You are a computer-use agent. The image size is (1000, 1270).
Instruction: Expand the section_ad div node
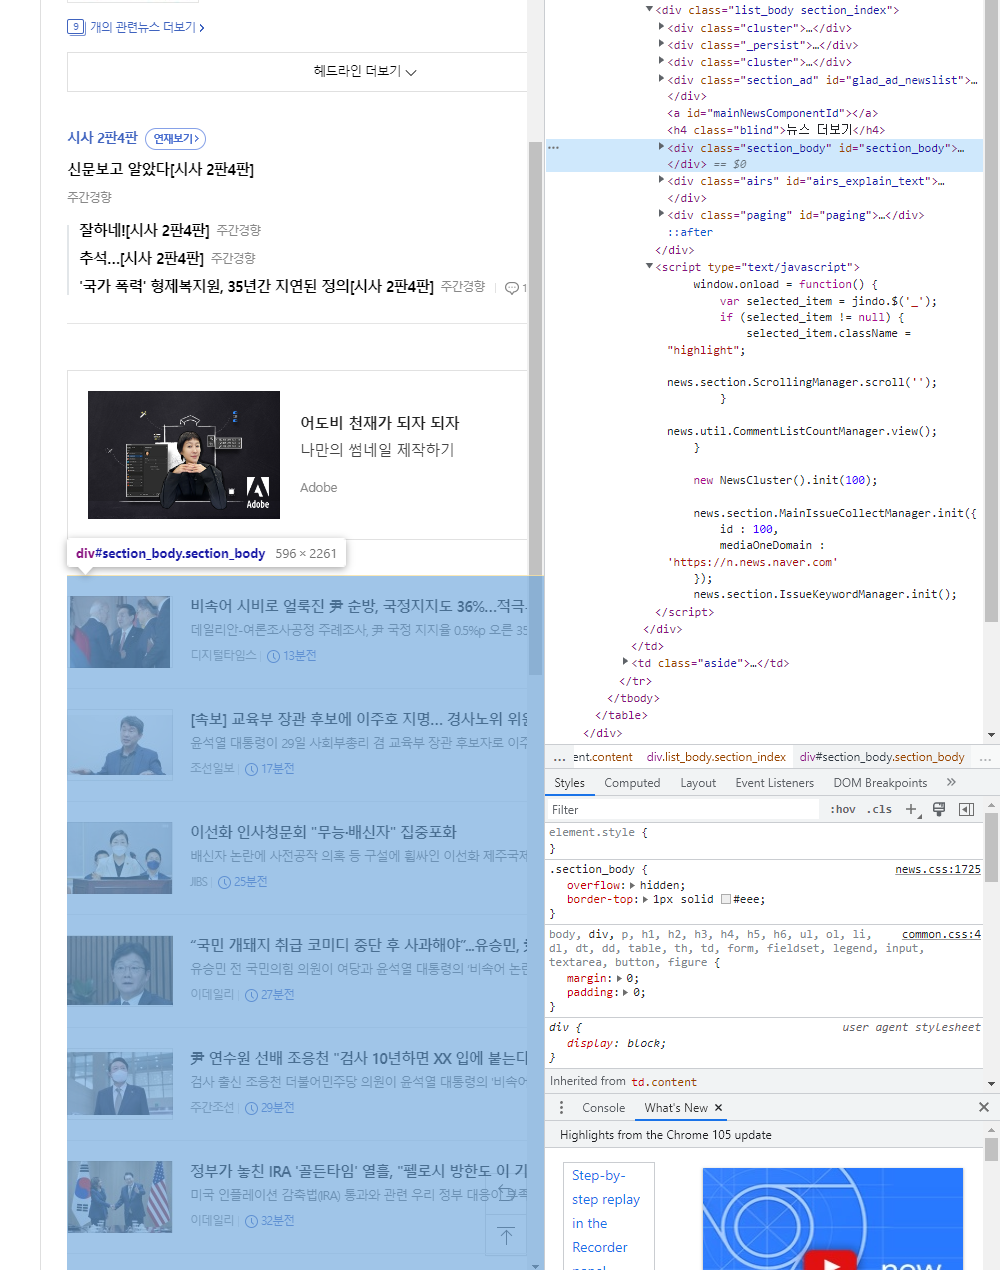pos(662,79)
